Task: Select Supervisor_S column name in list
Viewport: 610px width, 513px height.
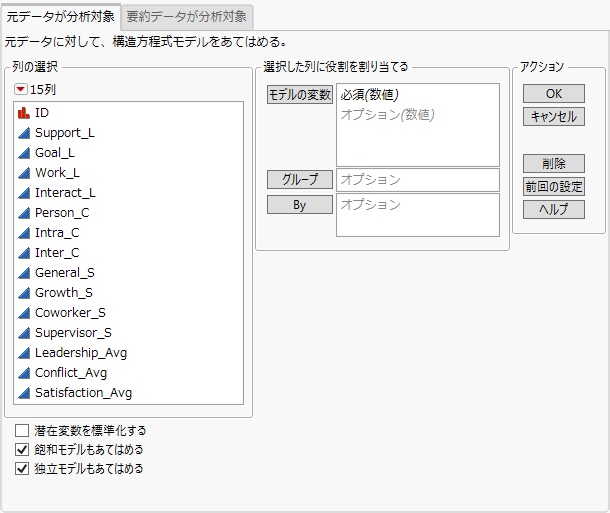Action: coord(74,333)
